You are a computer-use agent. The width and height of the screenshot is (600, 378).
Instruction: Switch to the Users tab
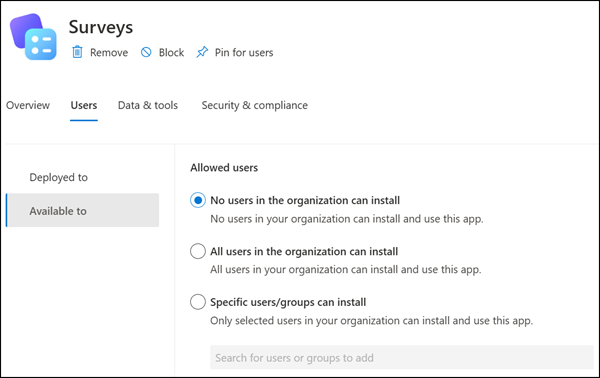(x=84, y=105)
